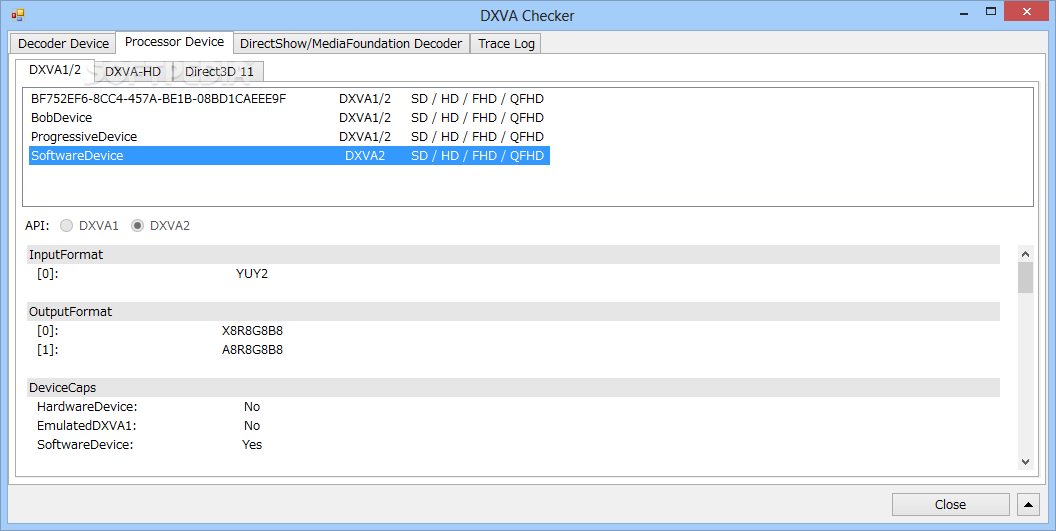Screen dimensions: 1056x531
Task: Click the InputFormat section header
Action: tap(513, 254)
